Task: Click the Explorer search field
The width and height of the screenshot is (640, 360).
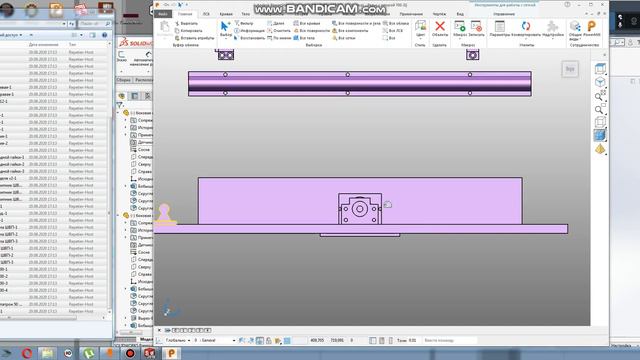Action: click(x=94, y=24)
